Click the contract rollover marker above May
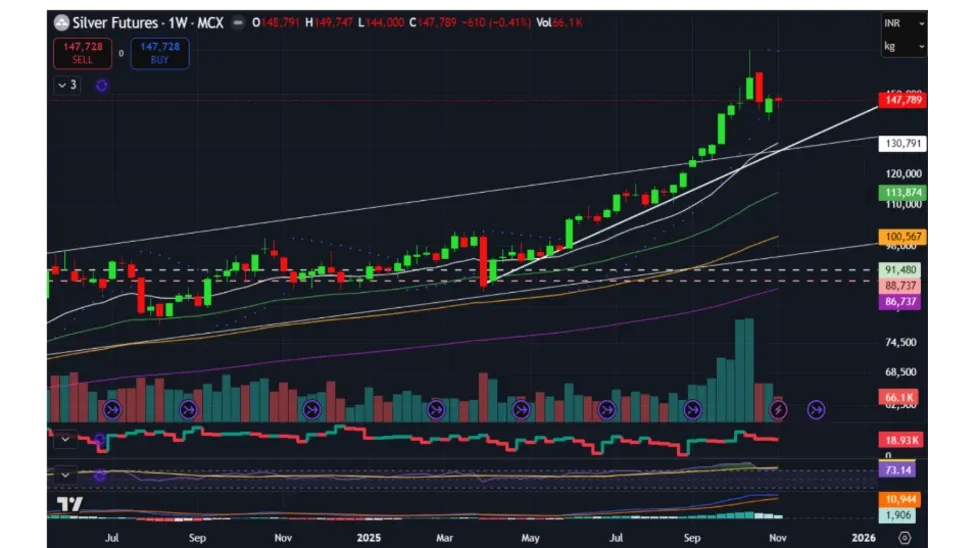Viewport: 974px width, 548px height. 521,410
